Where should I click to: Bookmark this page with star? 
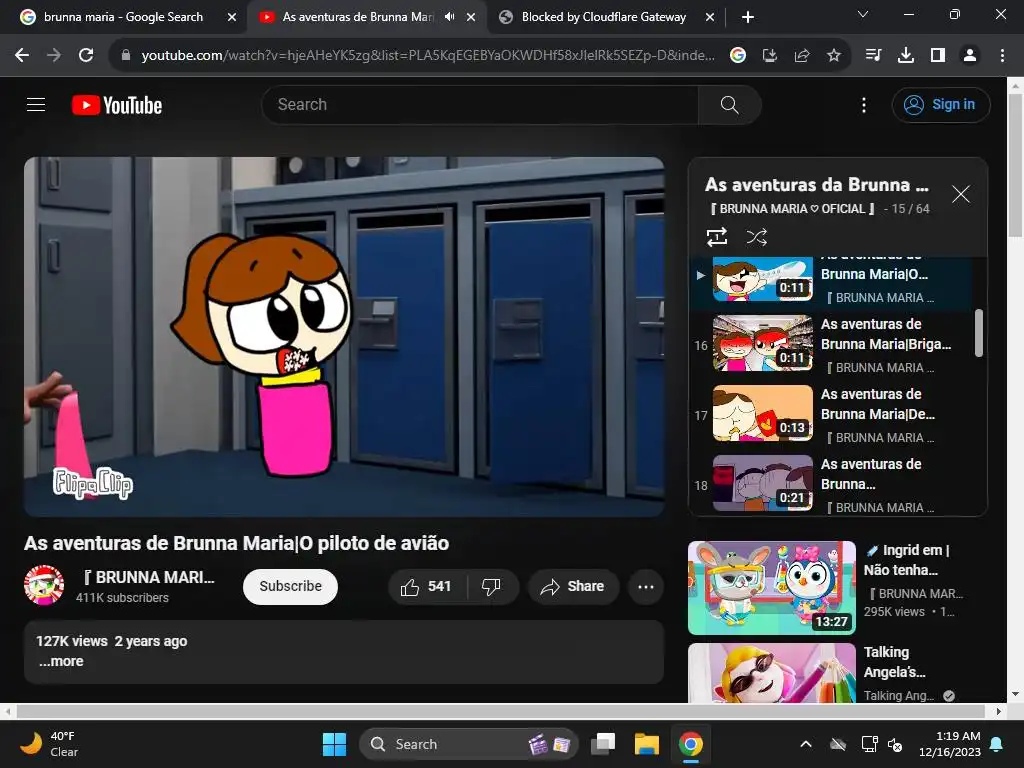pyautogui.click(x=834, y=56)
